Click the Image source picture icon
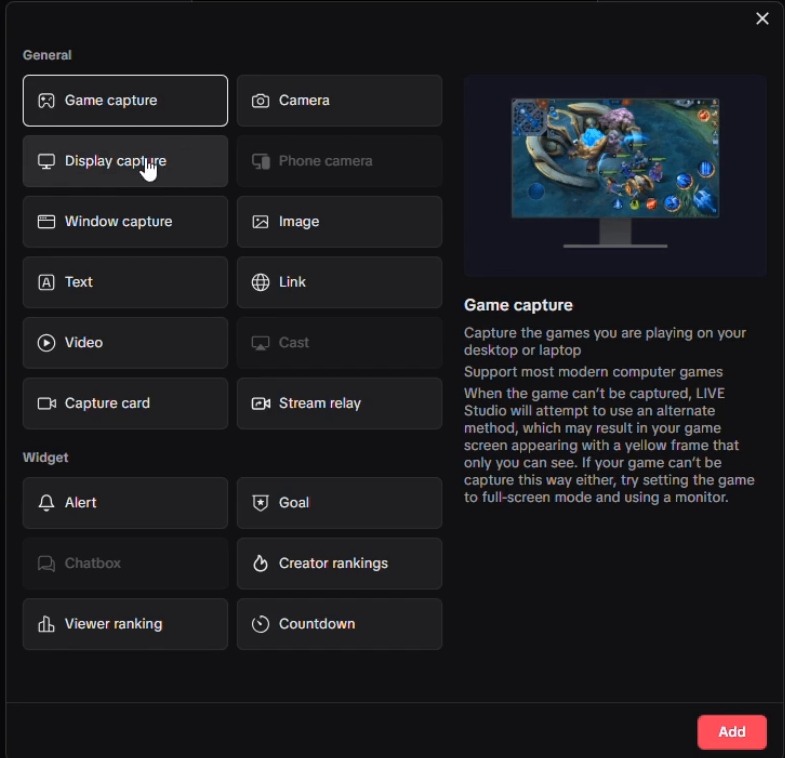 tap(260, 222)
